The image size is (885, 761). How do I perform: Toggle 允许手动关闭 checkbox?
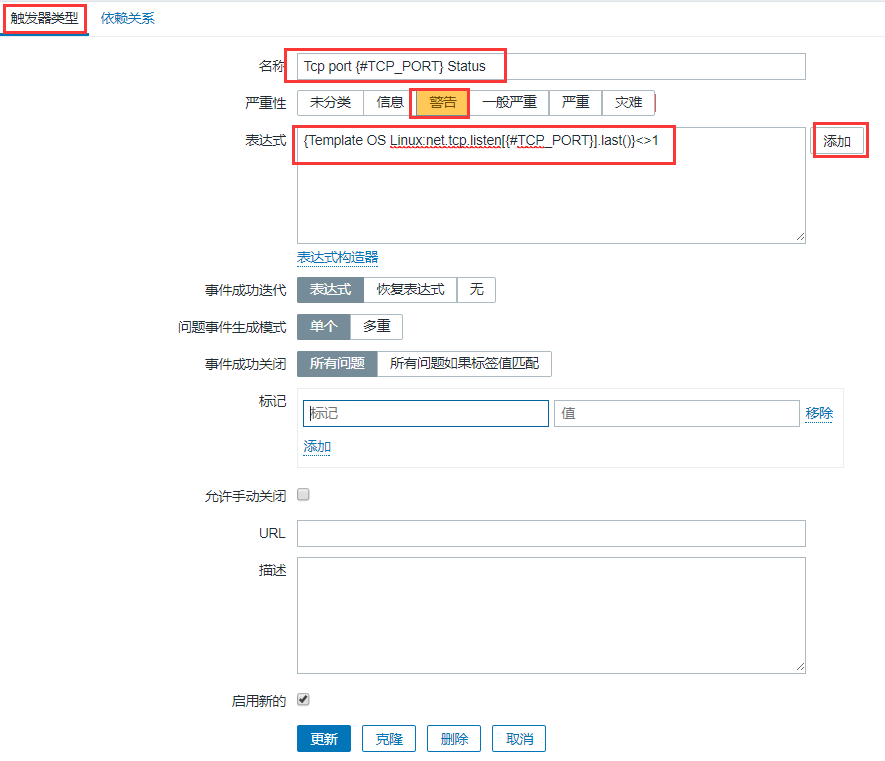303,495
